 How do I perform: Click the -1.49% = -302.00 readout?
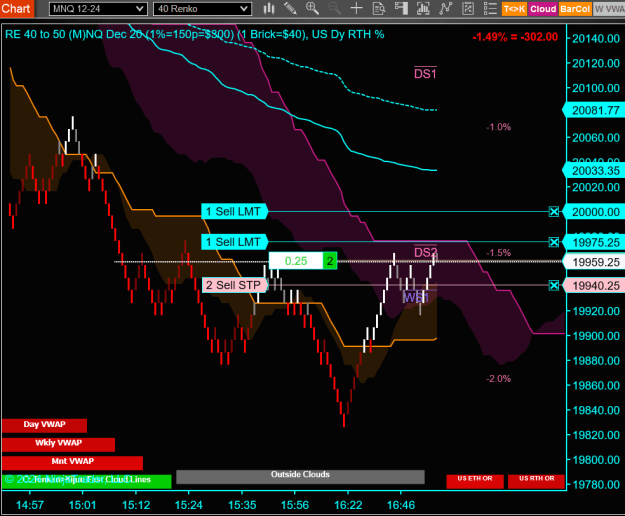coord(515,37)
